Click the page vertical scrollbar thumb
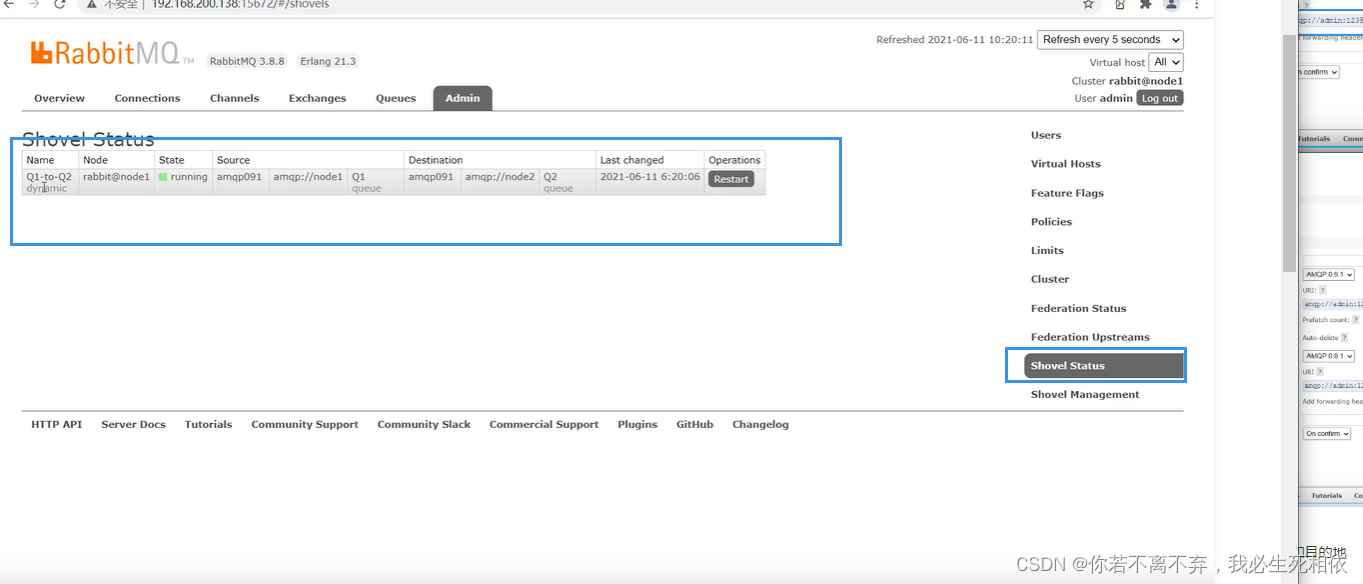Viewport: 1363px width, 584px height. 1290,152
